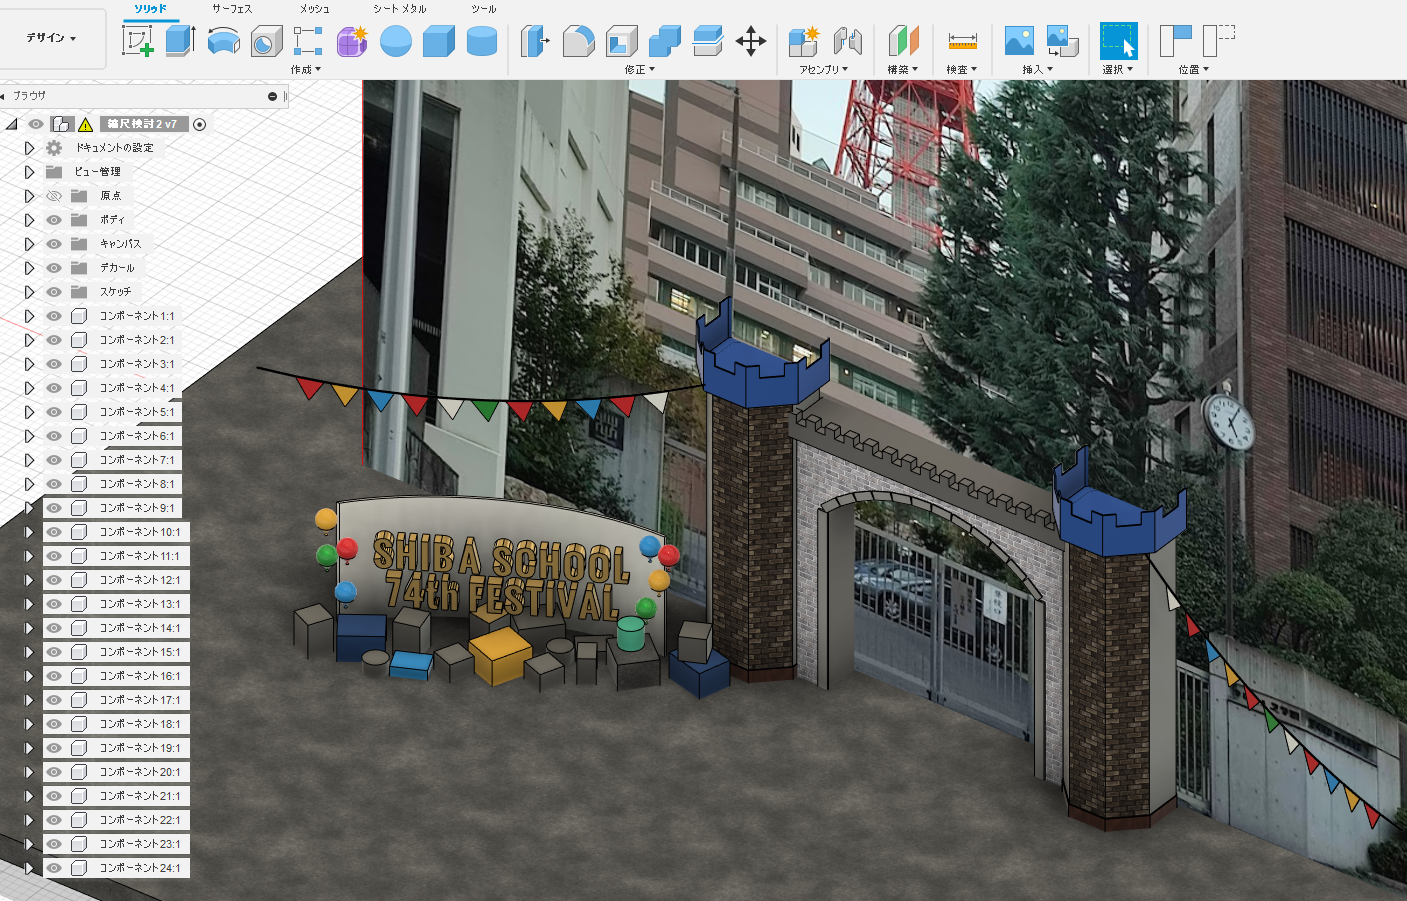The width and height of the screenshot is (1407, 901).
Task: Switch to the サーフェス tab
Action: (232, 9)
